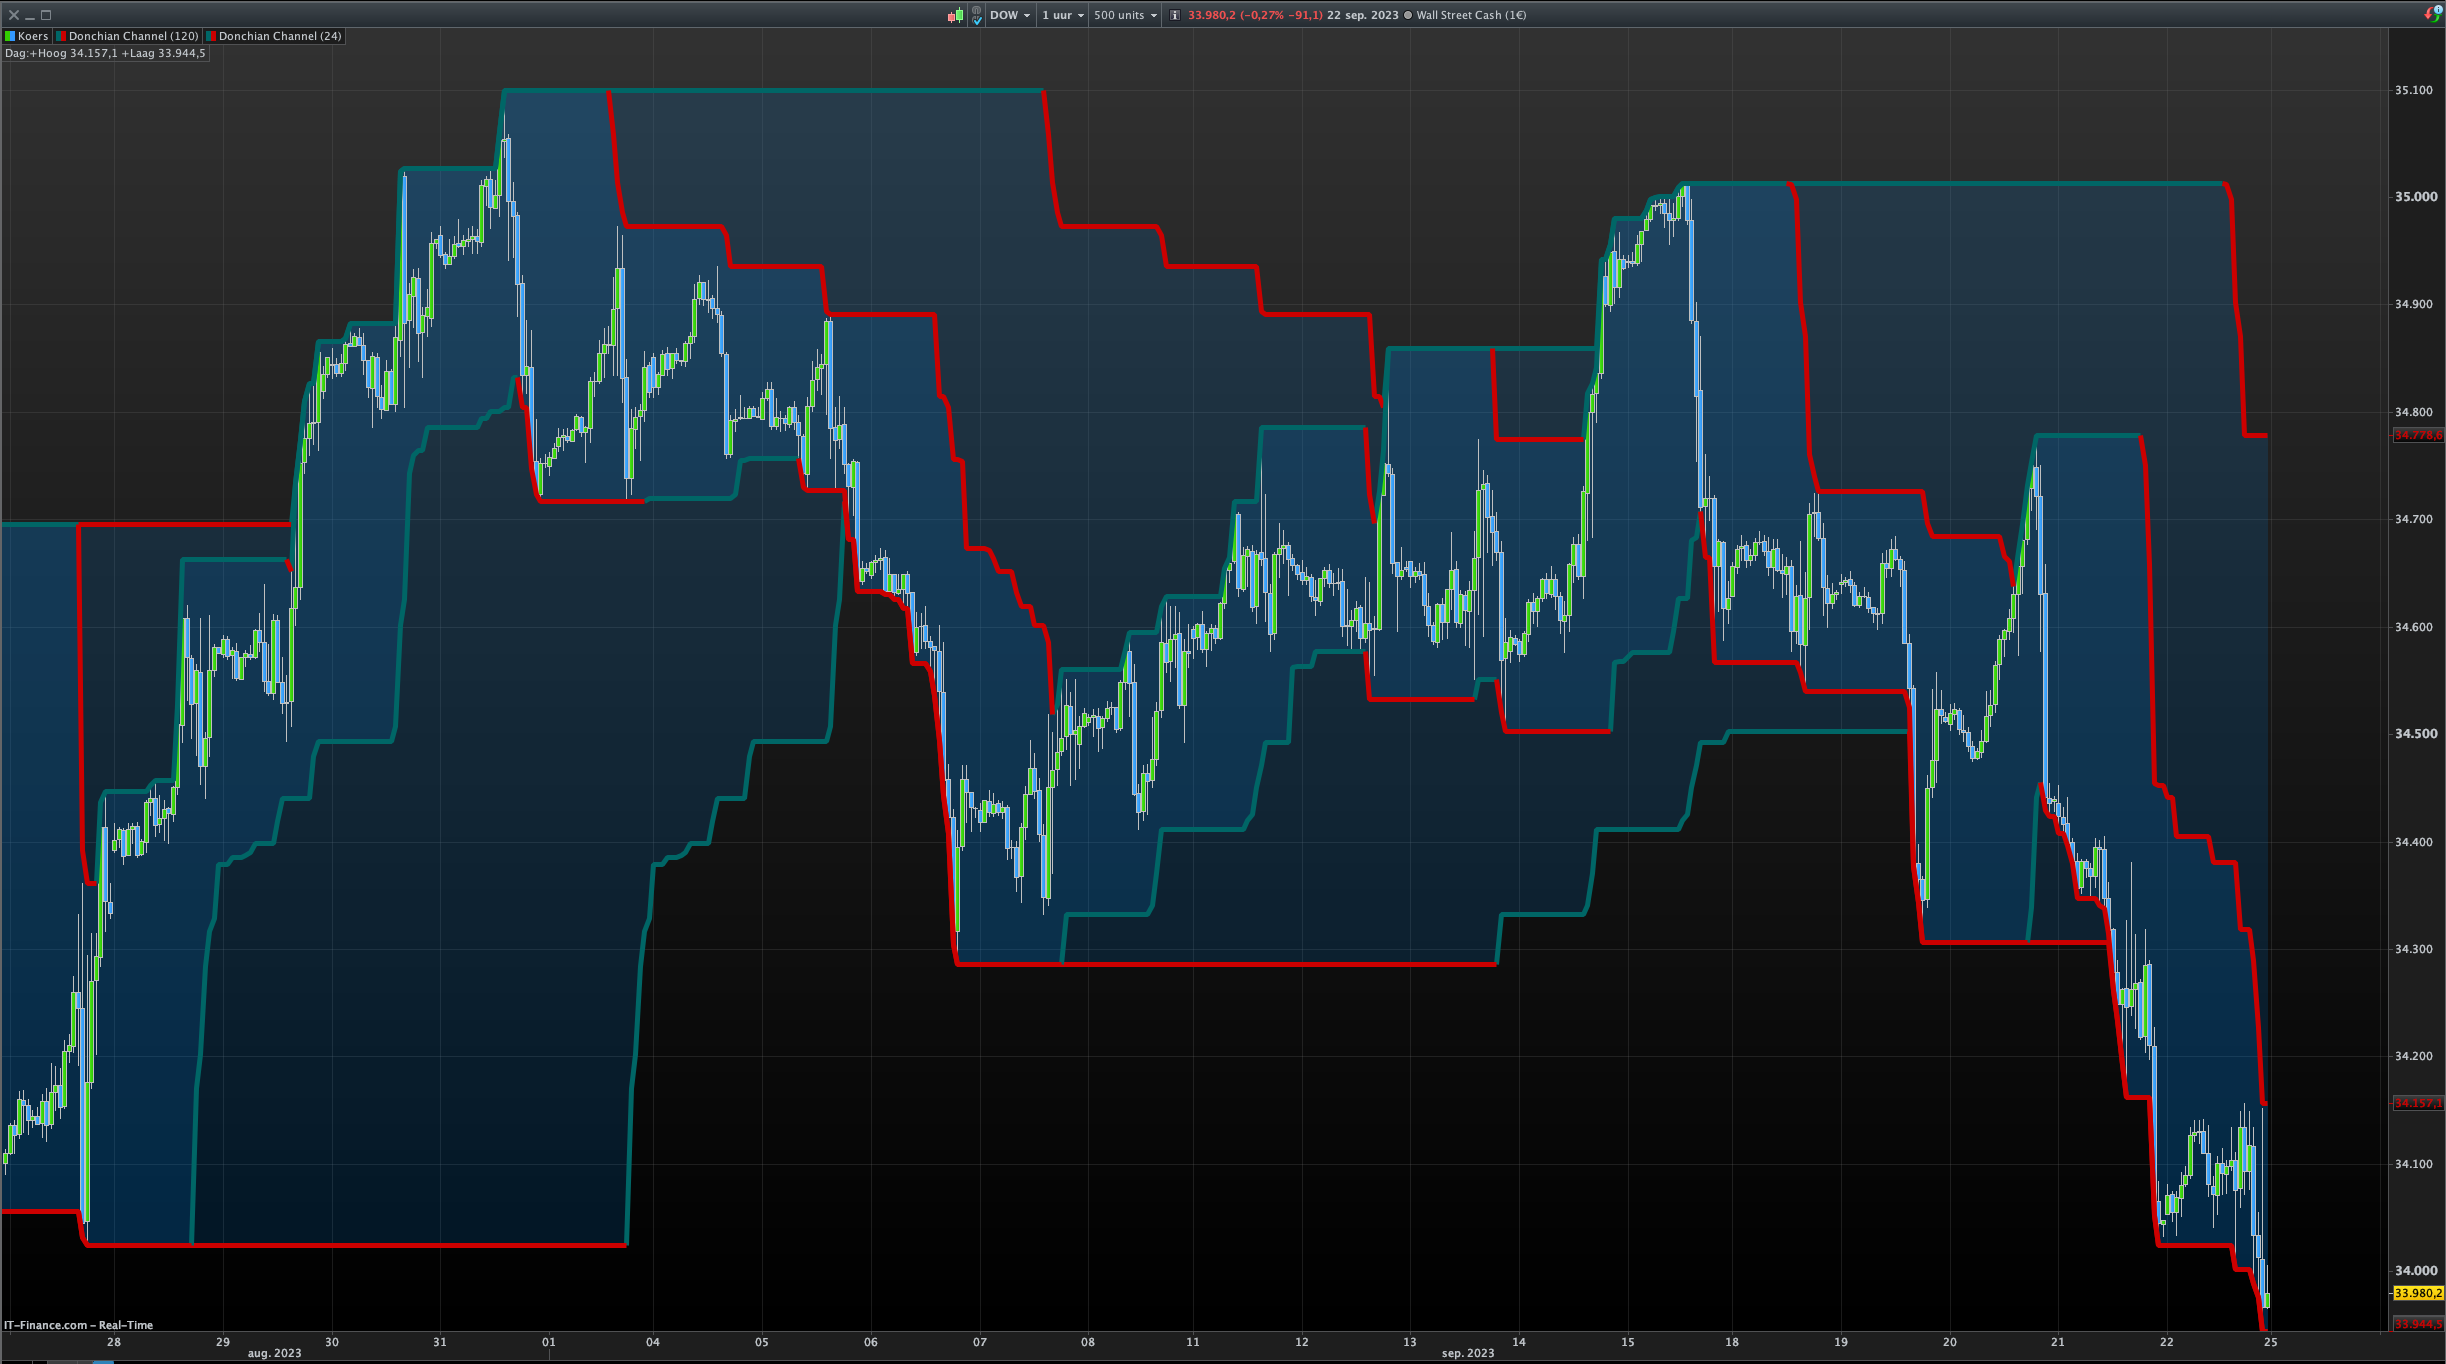Maximize the chart window square icon
This screenshot has width=2446, height=1364.
coord(46,15)
